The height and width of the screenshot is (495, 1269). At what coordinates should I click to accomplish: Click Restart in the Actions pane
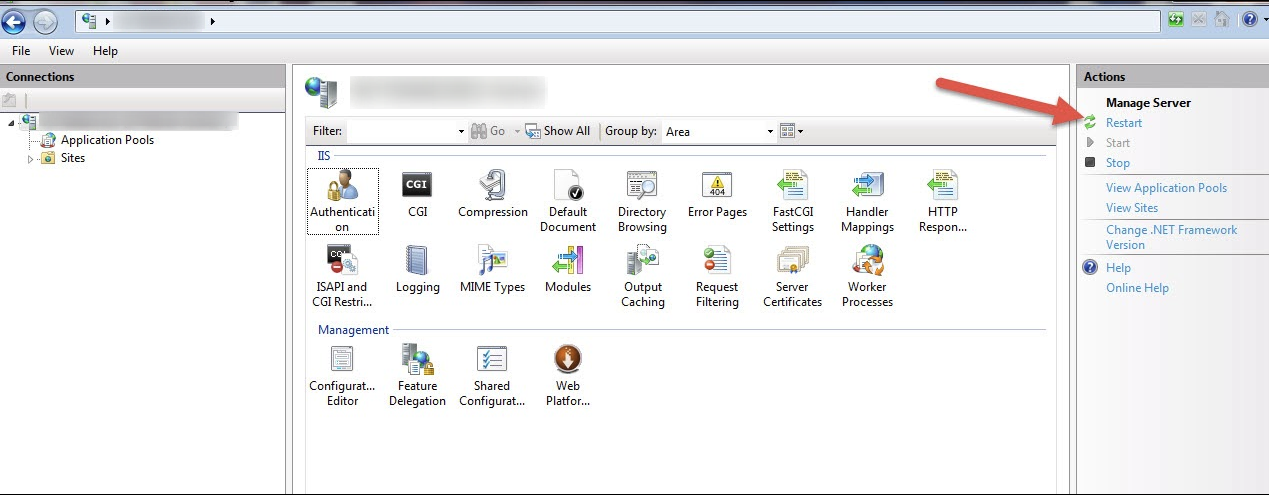1123,123
